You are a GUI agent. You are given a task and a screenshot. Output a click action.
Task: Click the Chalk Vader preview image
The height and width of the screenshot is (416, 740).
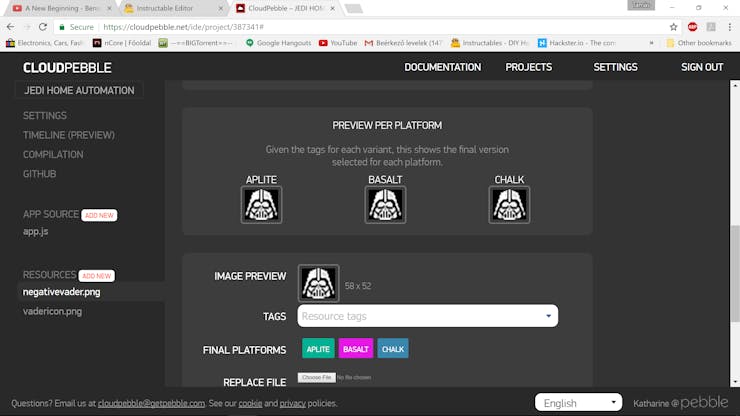coord(509,204)
